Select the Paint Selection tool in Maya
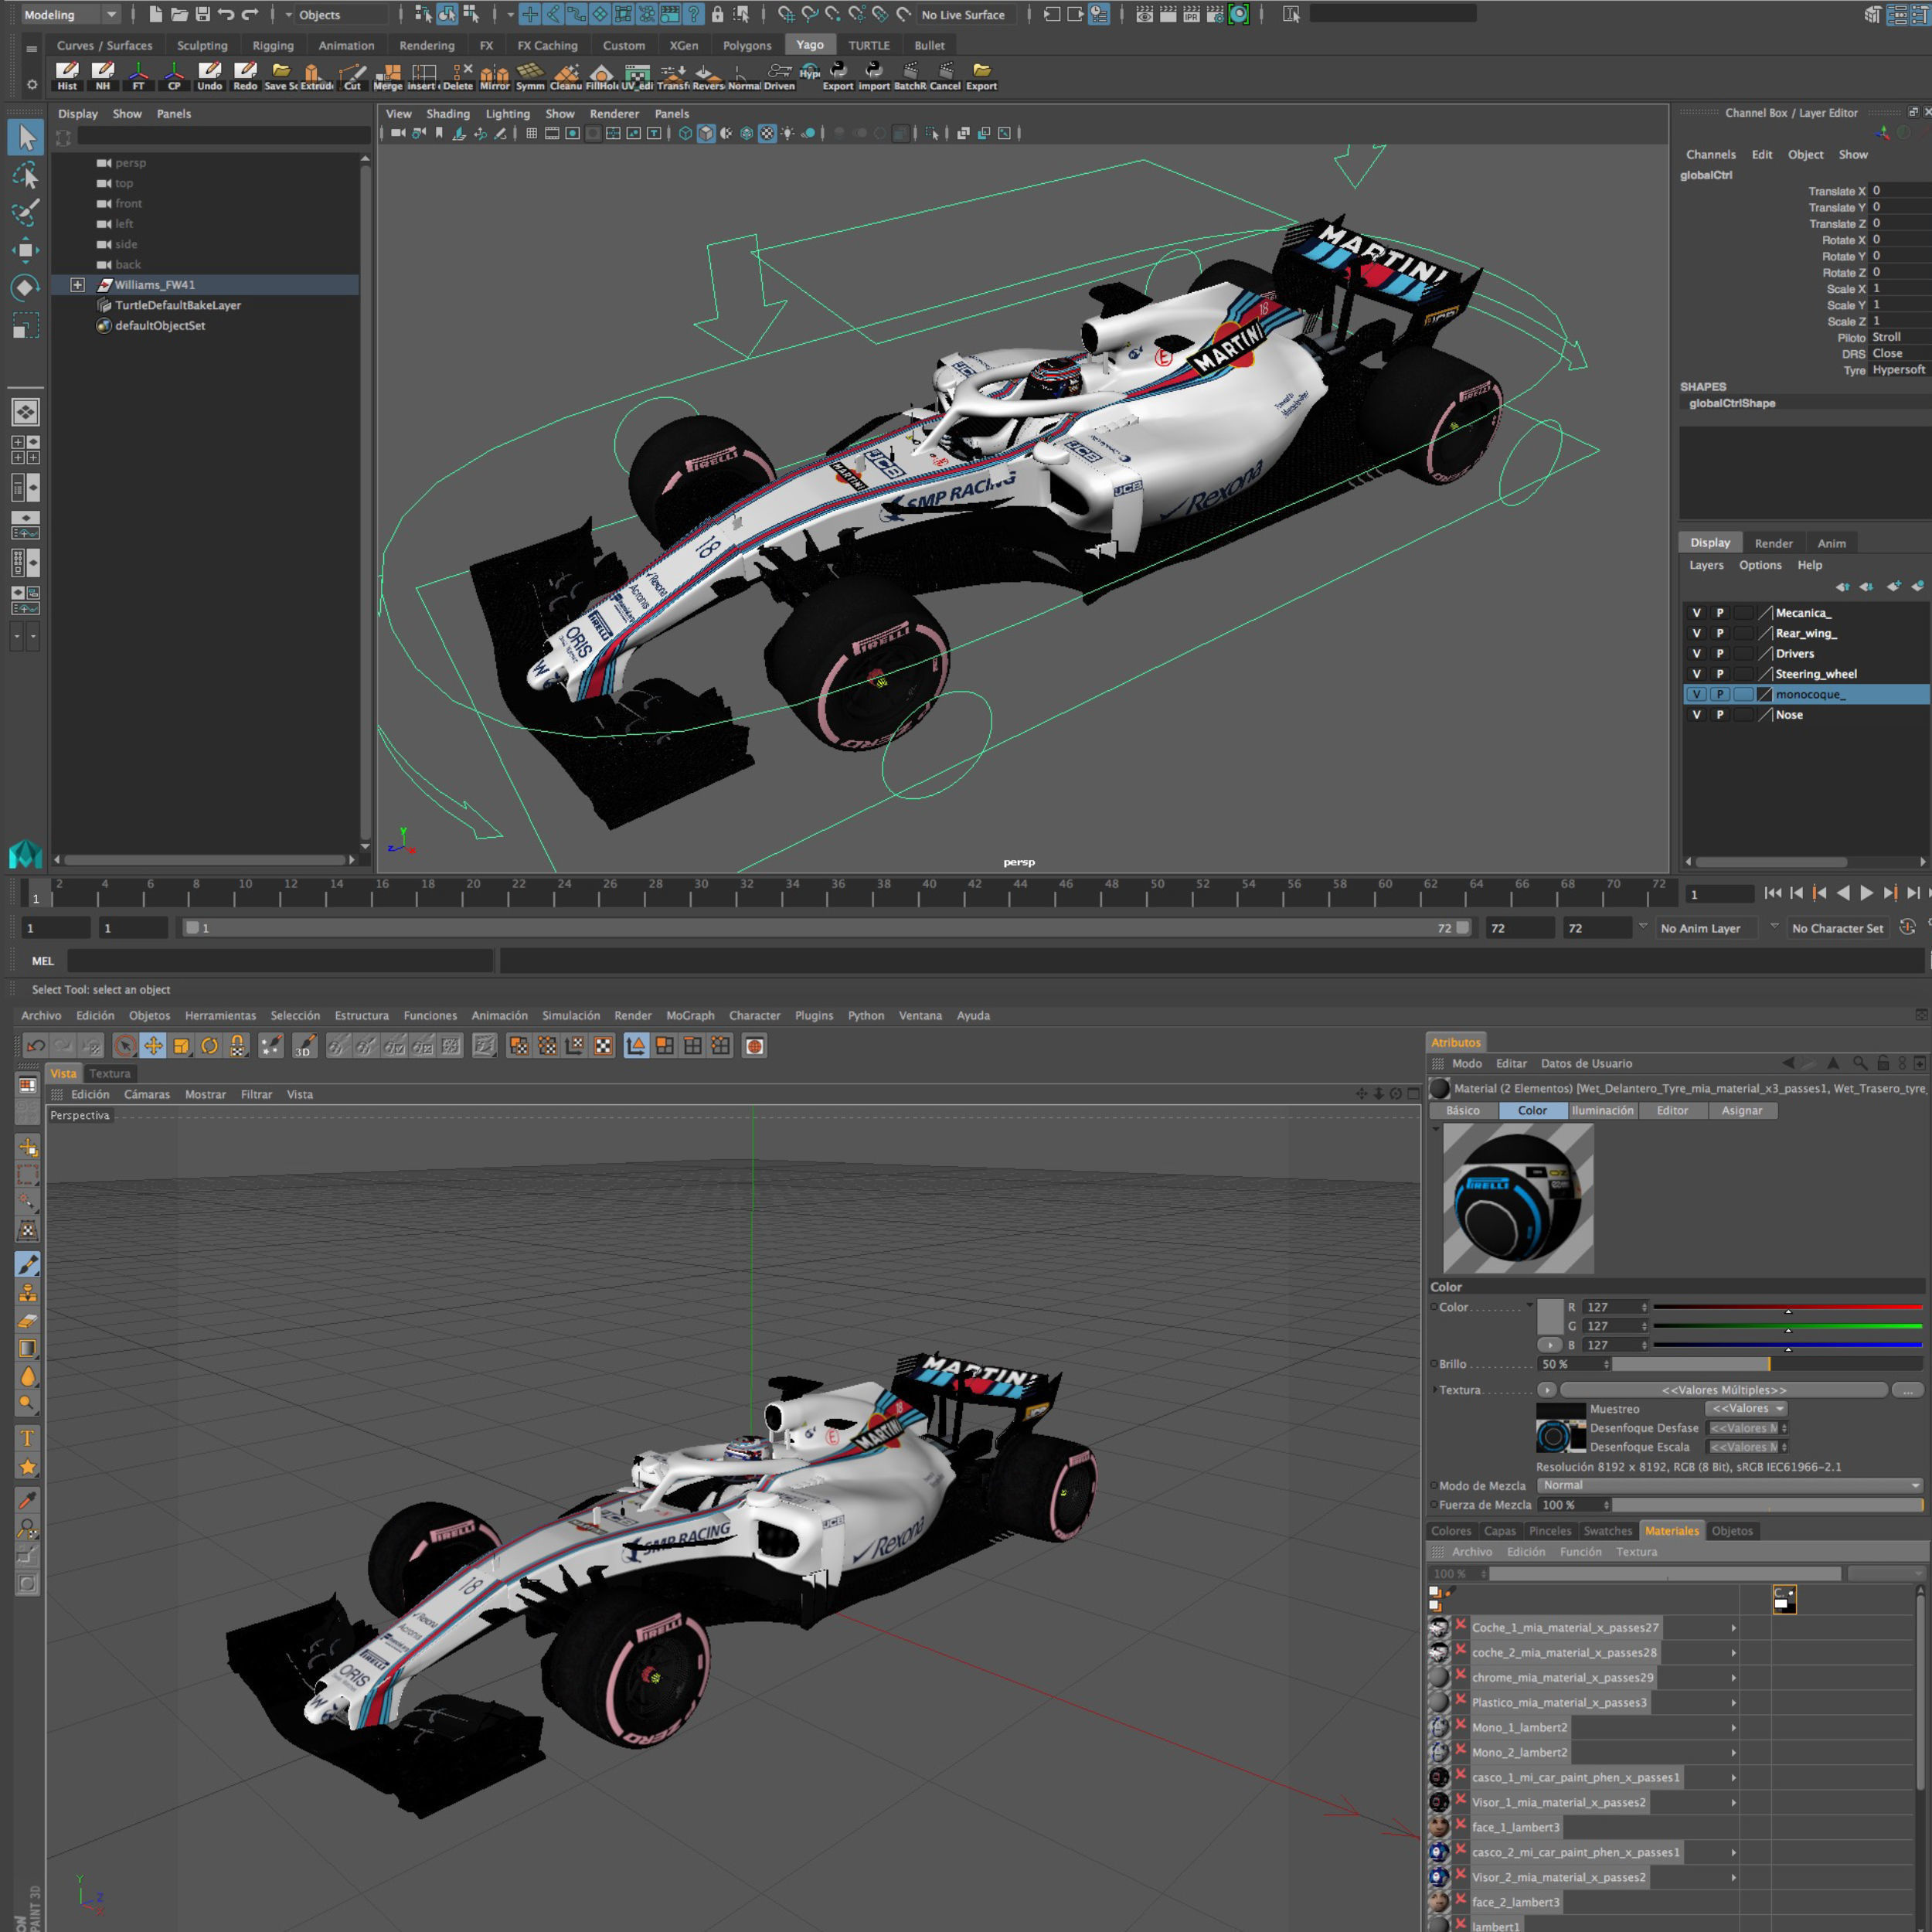Screen dimensions: 1932x1932 click(26, 213)
